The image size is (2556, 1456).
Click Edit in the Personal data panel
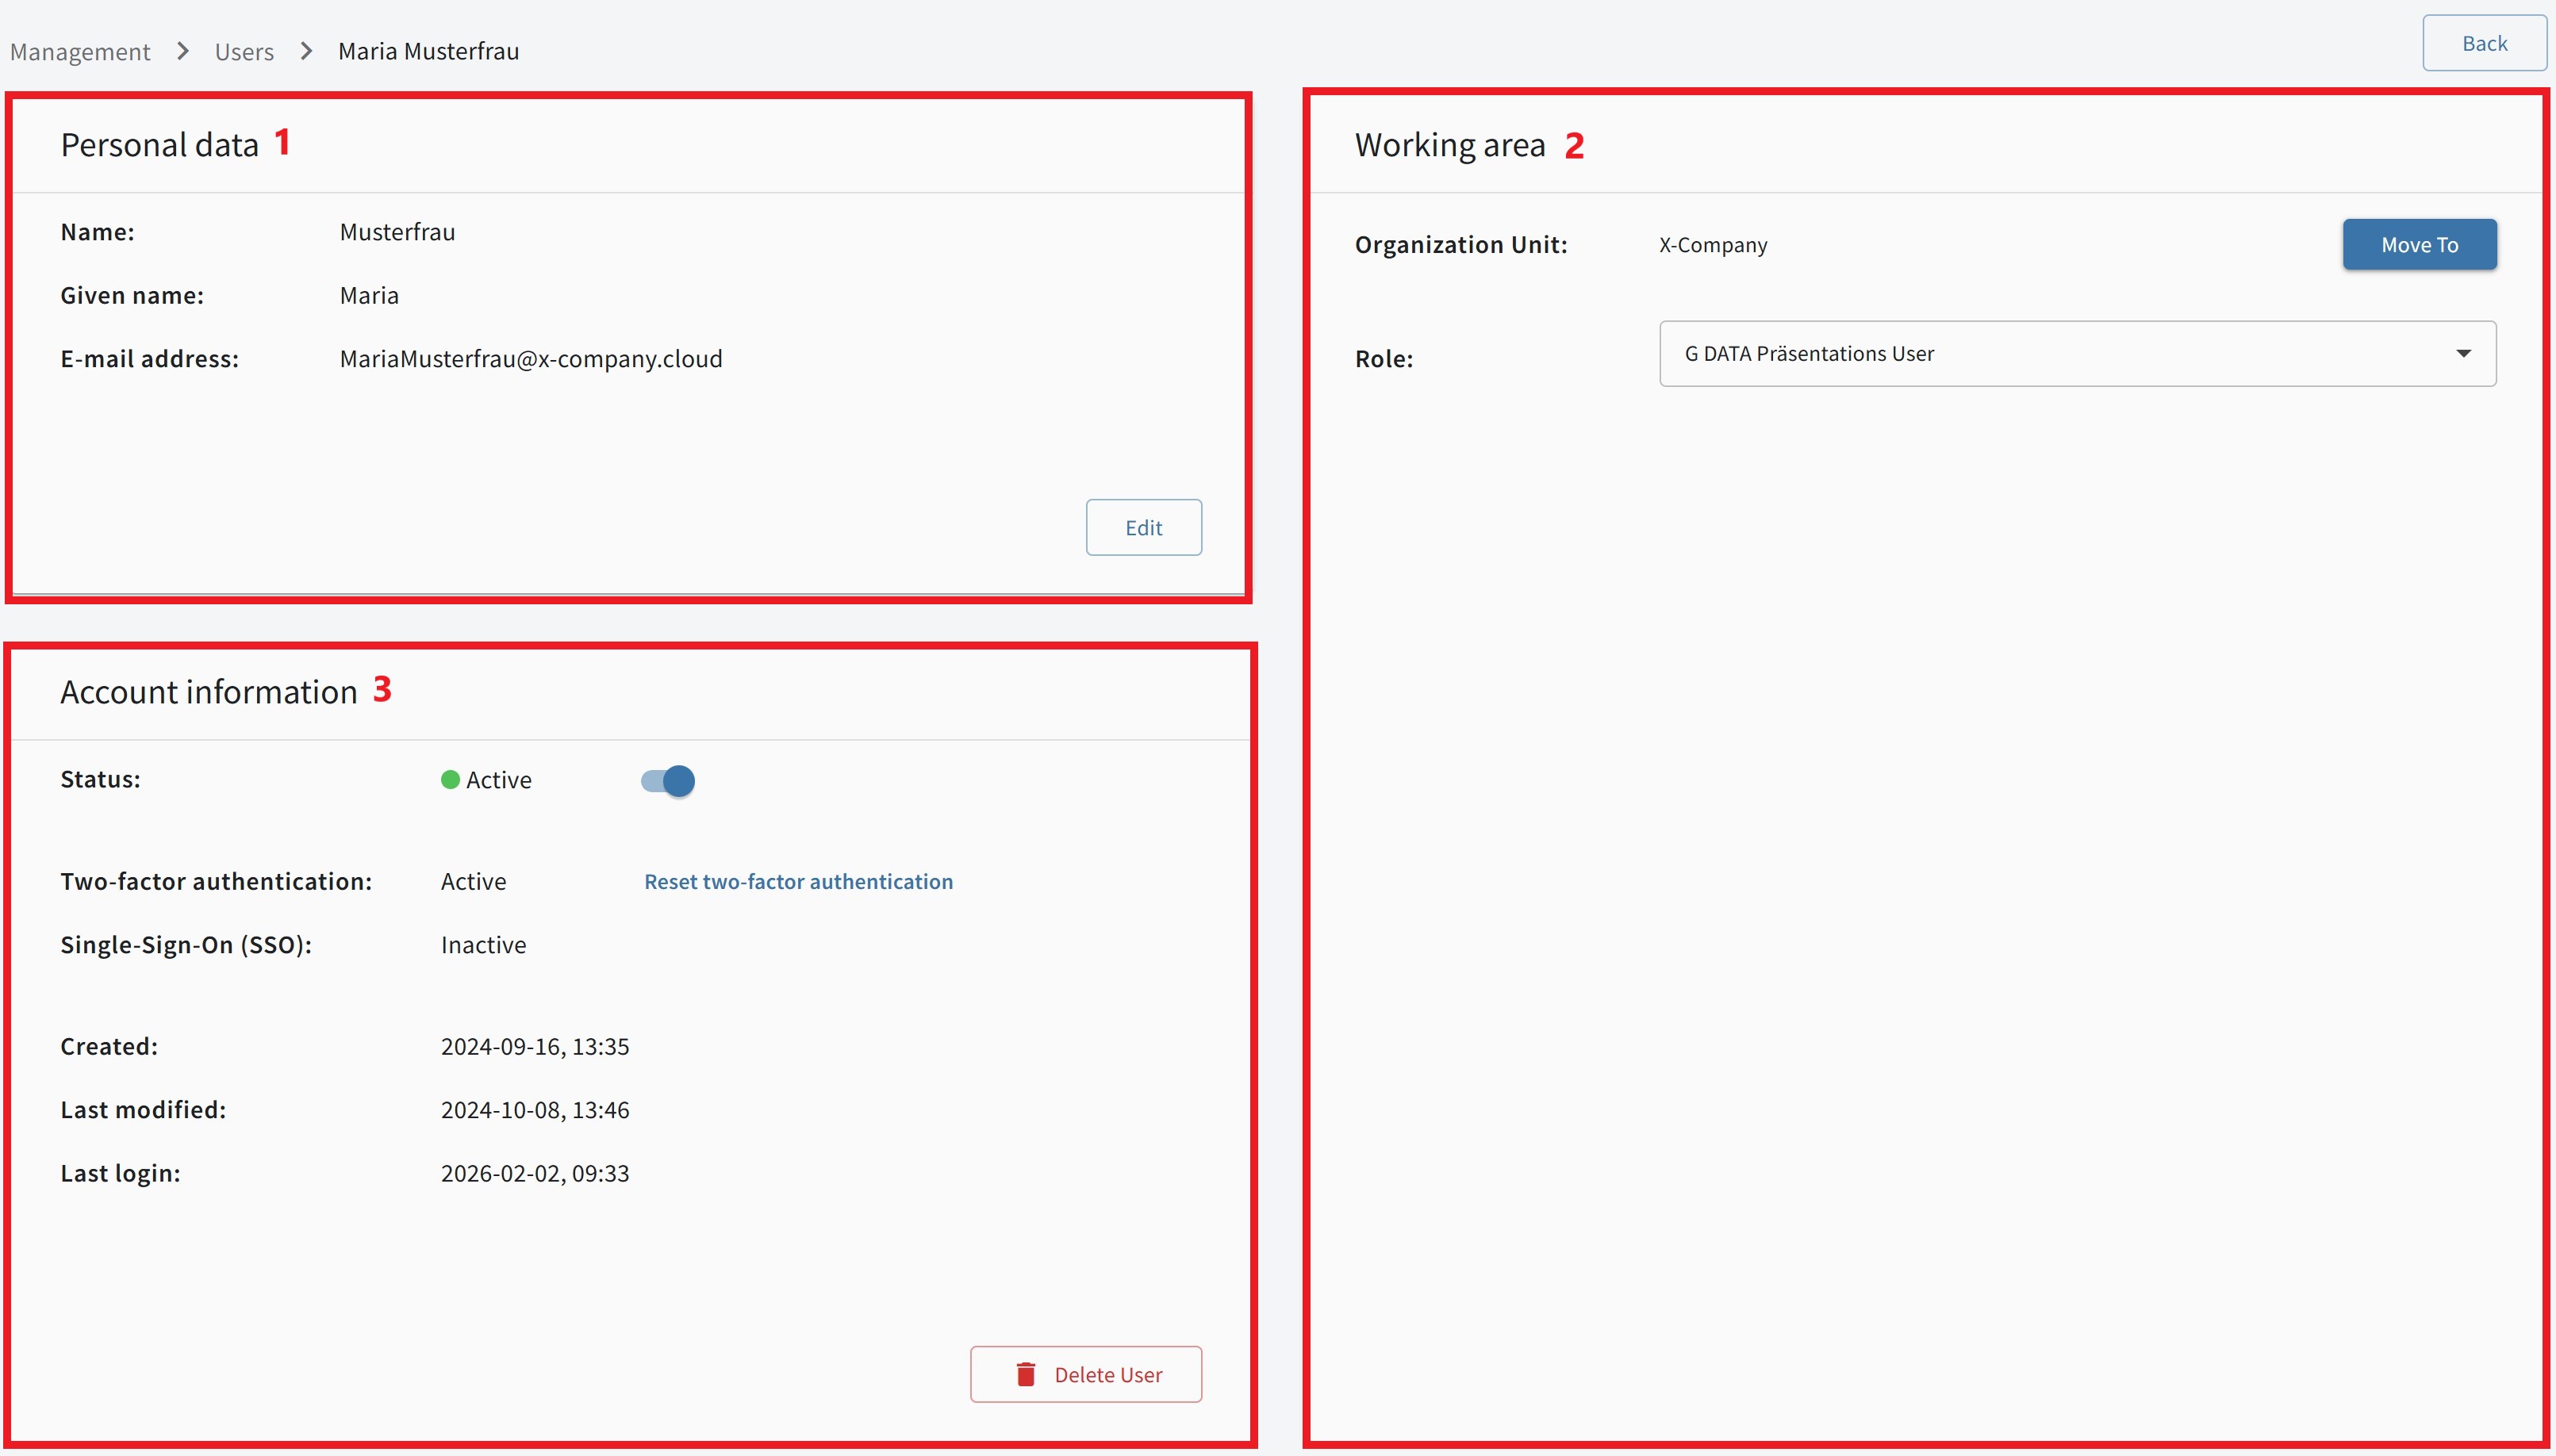coord(1143,527)
